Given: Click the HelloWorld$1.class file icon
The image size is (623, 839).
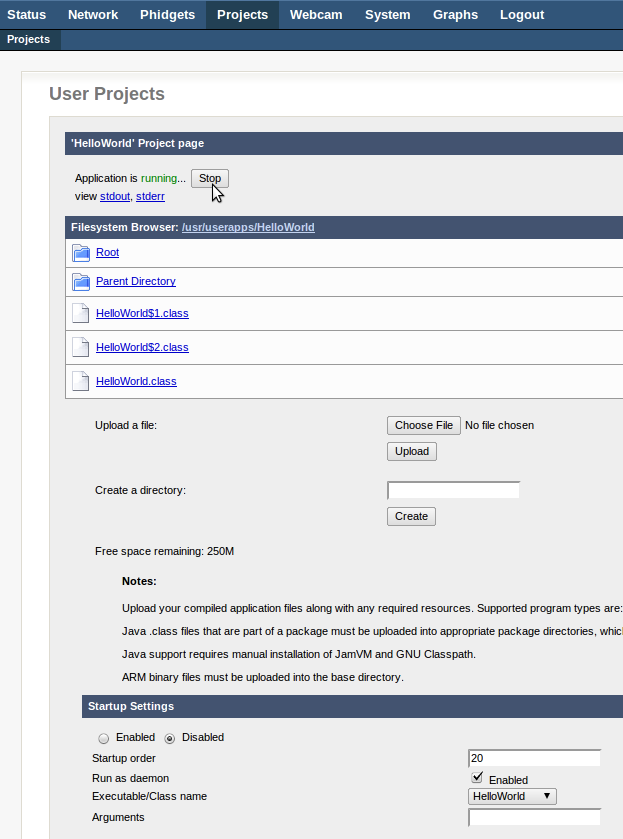Looking at the screenshot, I should pyautogui.click(x=81, y=314).
